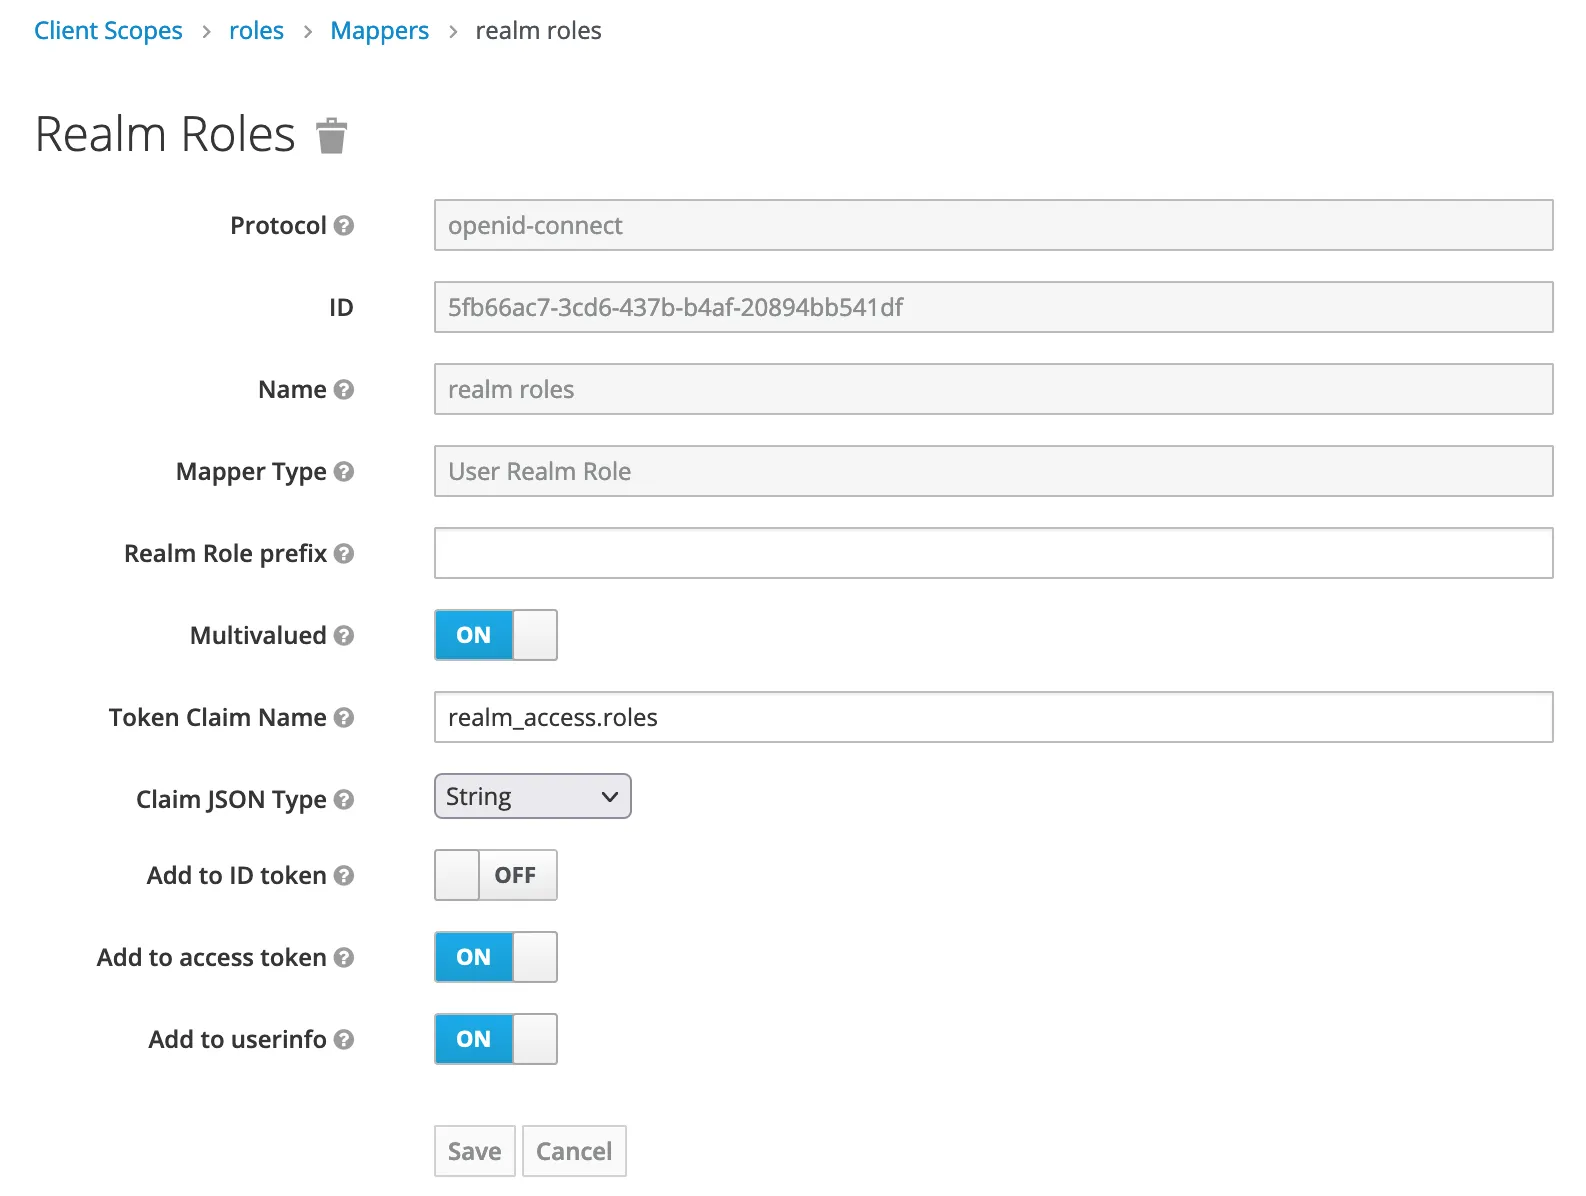Click the Name field help icon
The height and width of the screenshot is (1196, 1586).
click(x=344, y=390)
